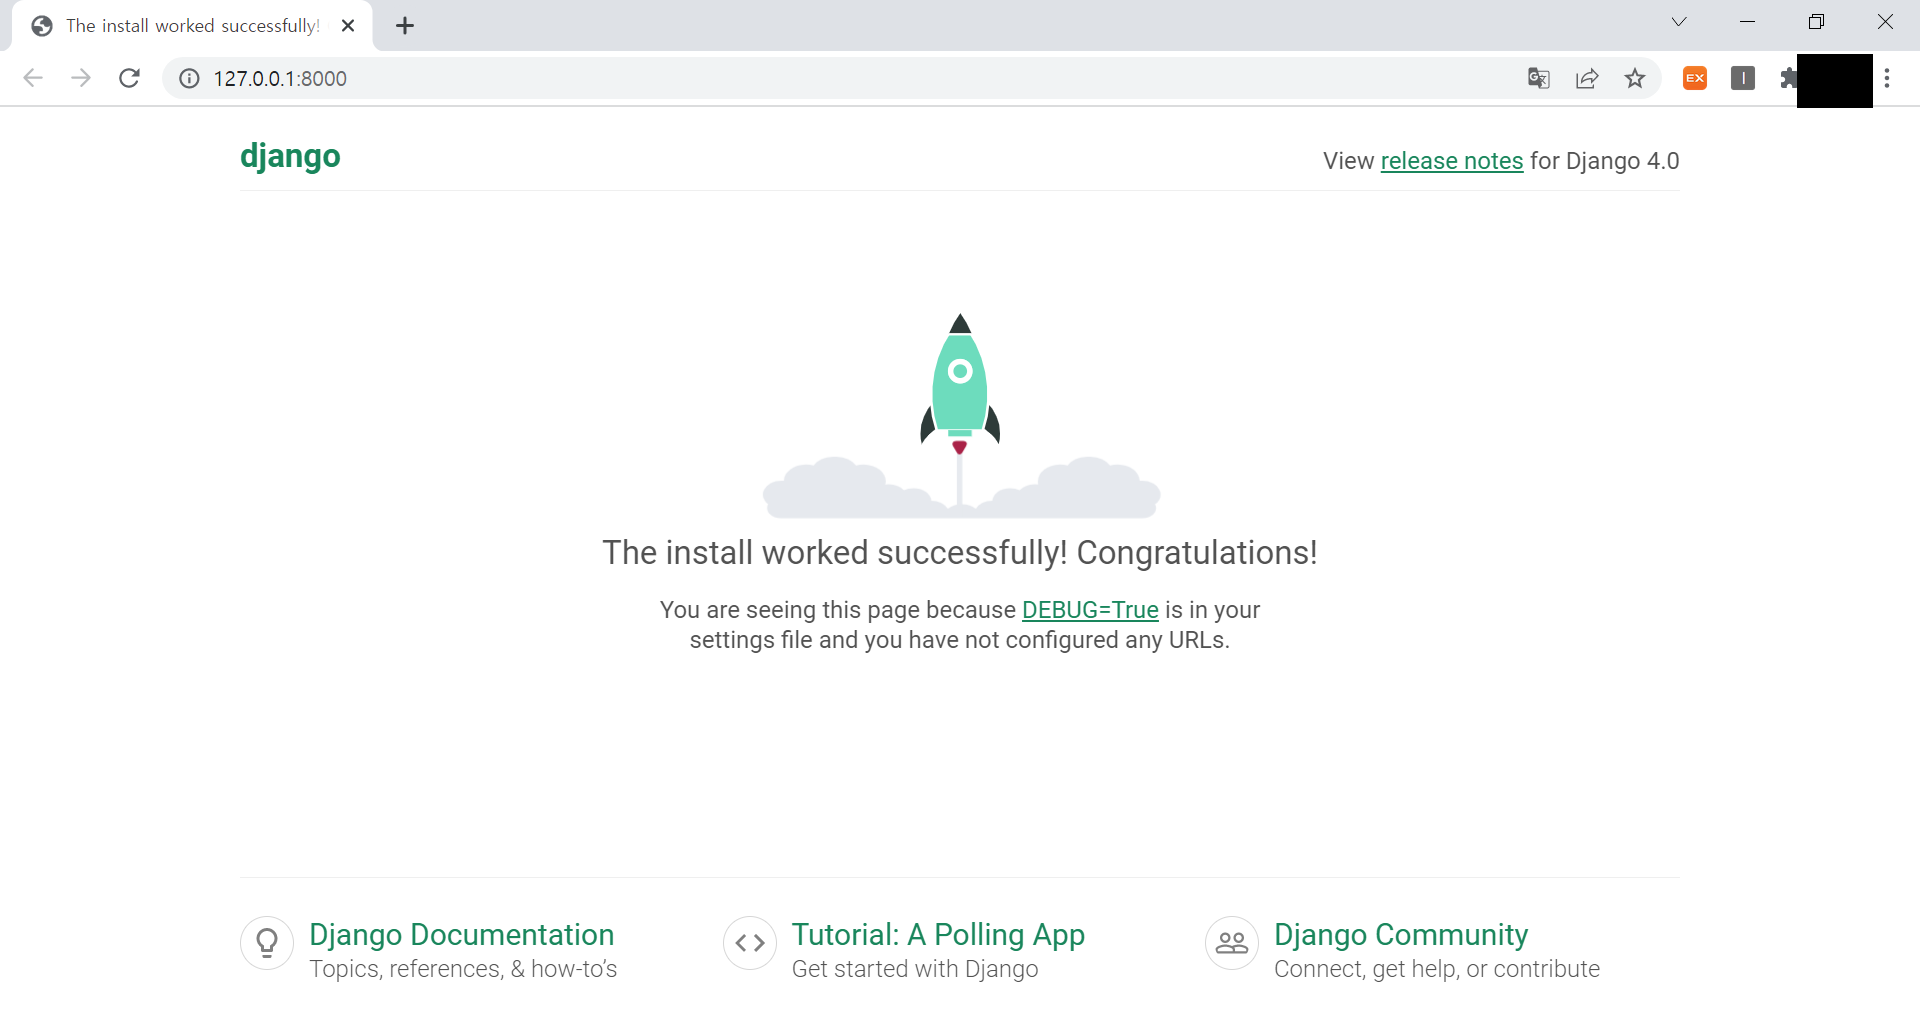Share this page icon

(x=1587, y=78)
